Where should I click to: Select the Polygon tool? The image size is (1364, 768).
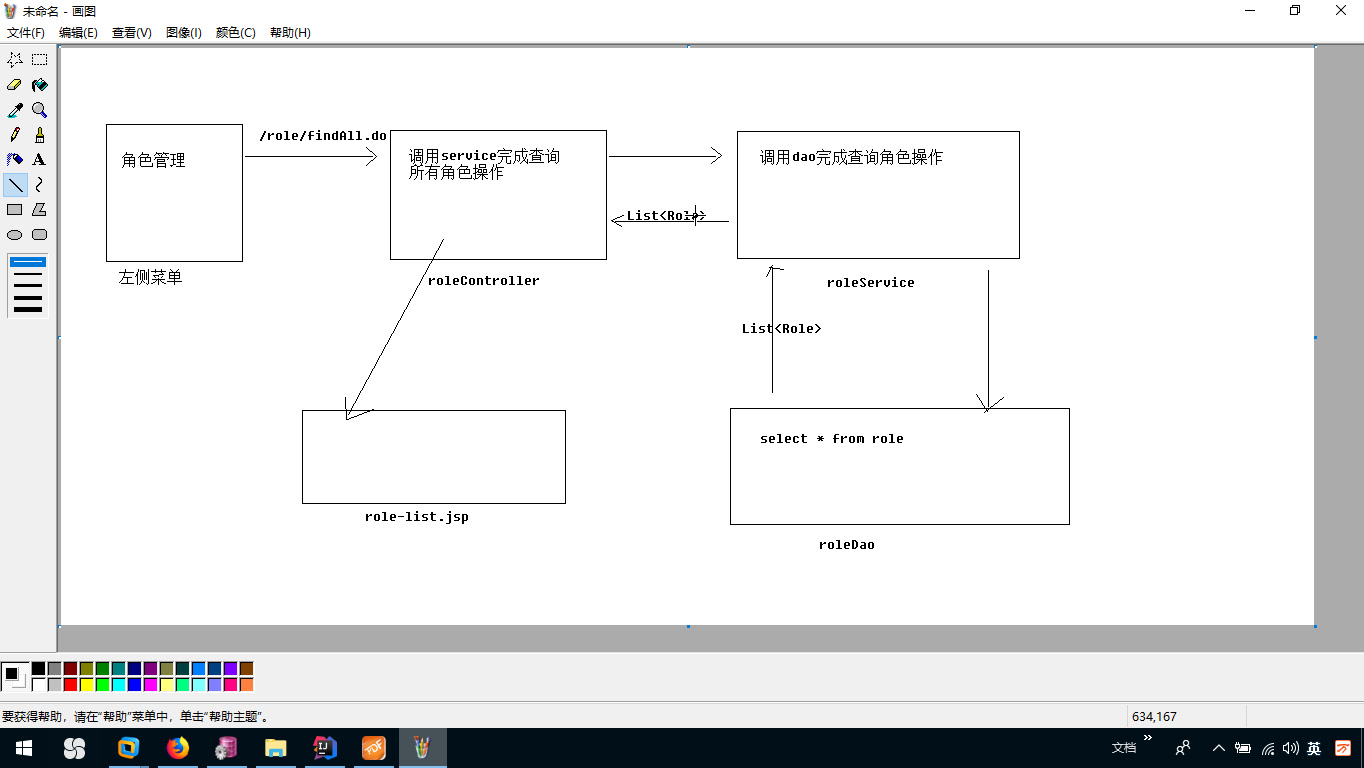(x=39, y=209)
